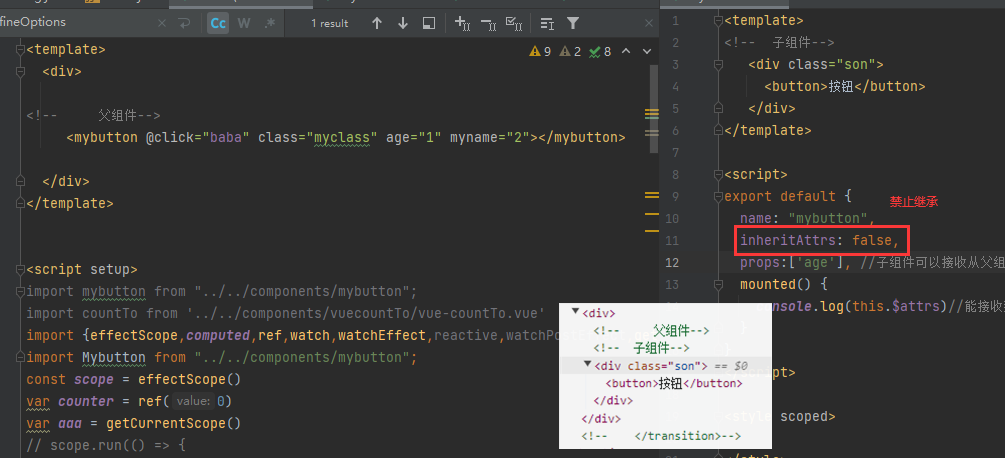Click the 9 warnings indicator

[540, 51]
